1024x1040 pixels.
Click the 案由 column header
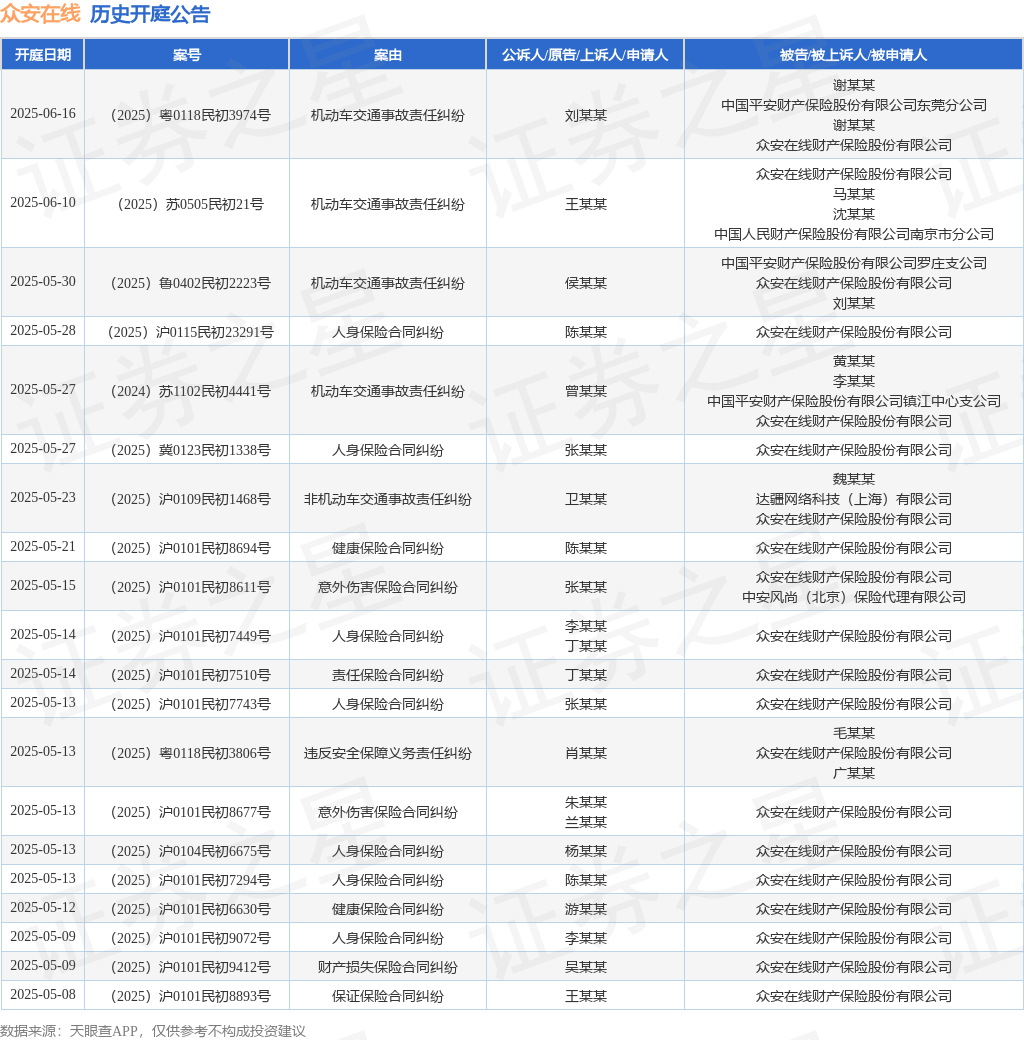[387, 54]
